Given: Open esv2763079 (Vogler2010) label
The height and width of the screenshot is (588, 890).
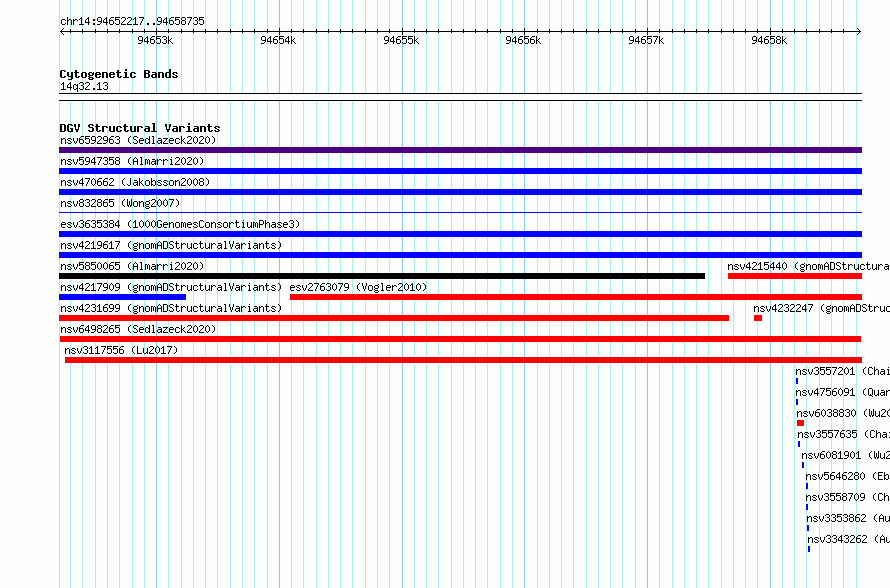Looking at the screenshot, I should 358,287.
